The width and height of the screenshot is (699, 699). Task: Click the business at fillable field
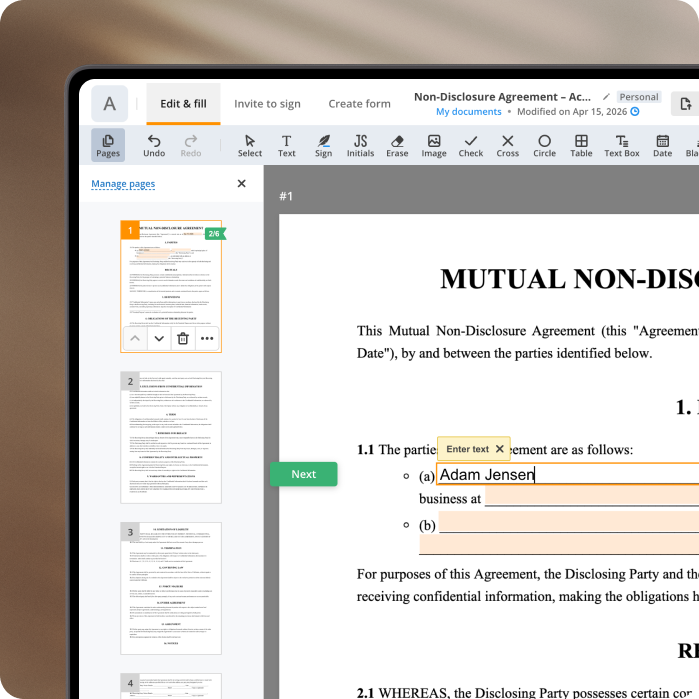pyautogui.click(x=592, y=496)
